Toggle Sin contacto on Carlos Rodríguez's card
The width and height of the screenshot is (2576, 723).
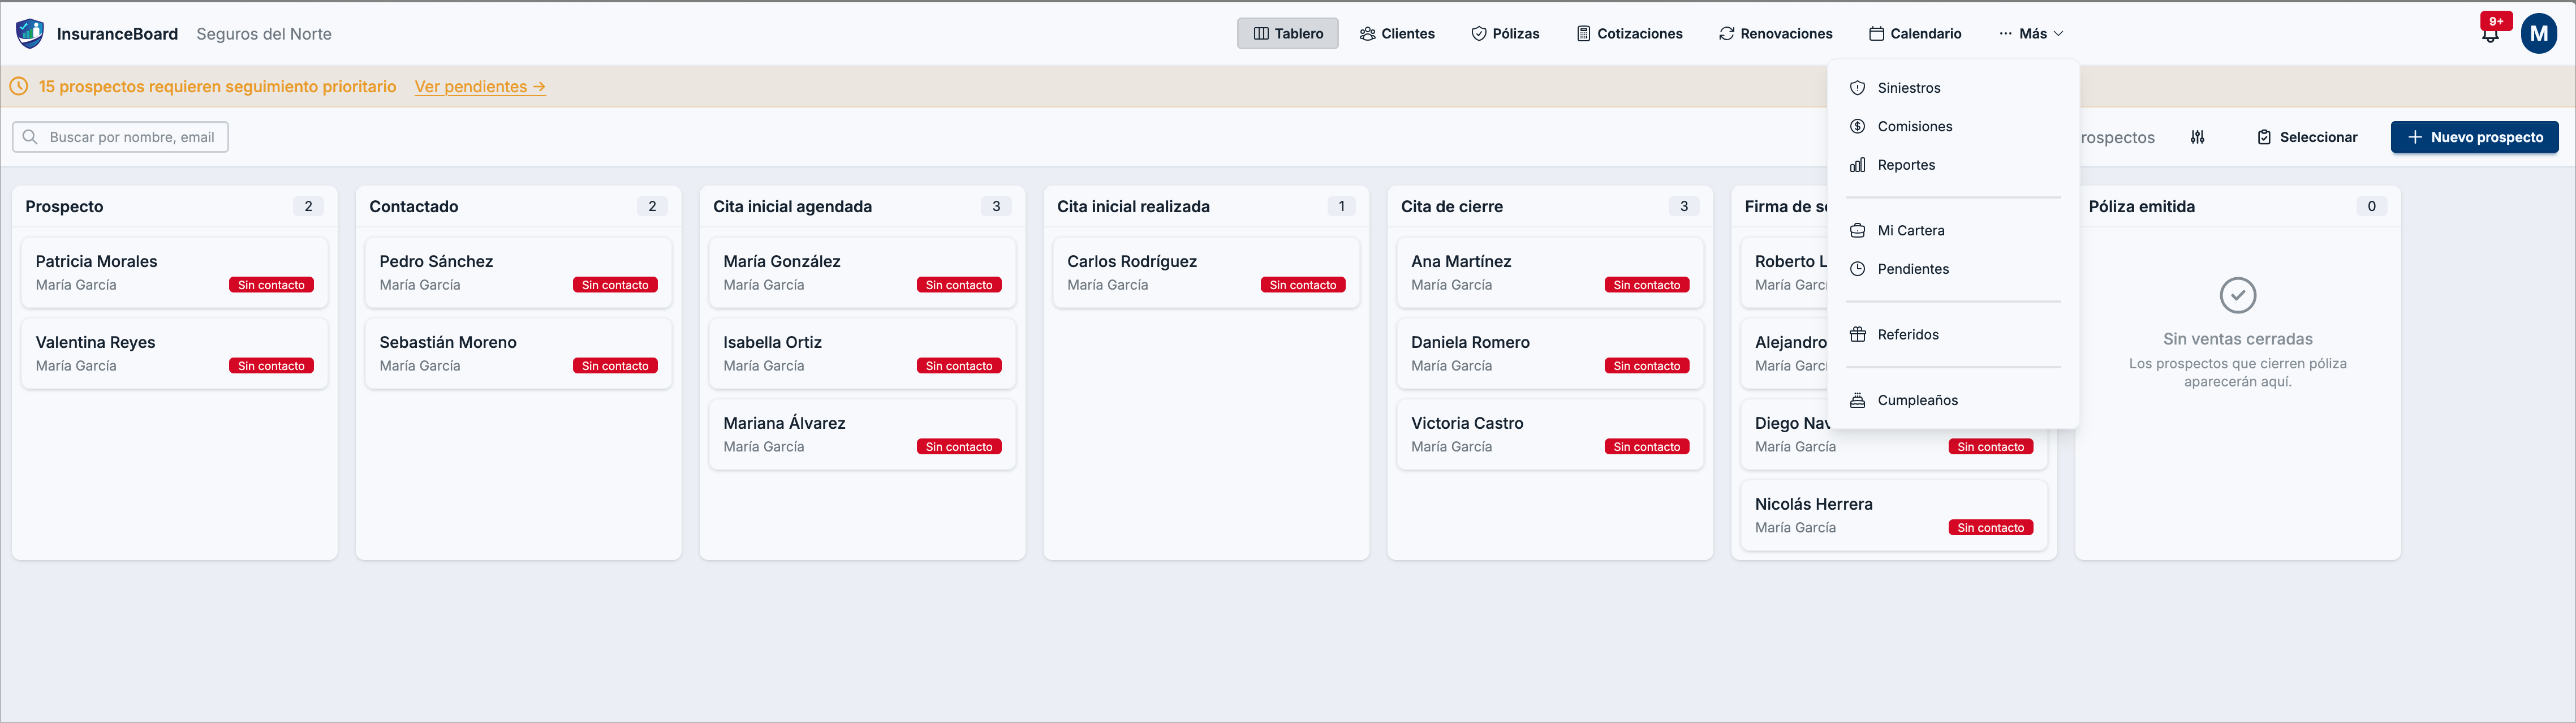[1303, 284]
